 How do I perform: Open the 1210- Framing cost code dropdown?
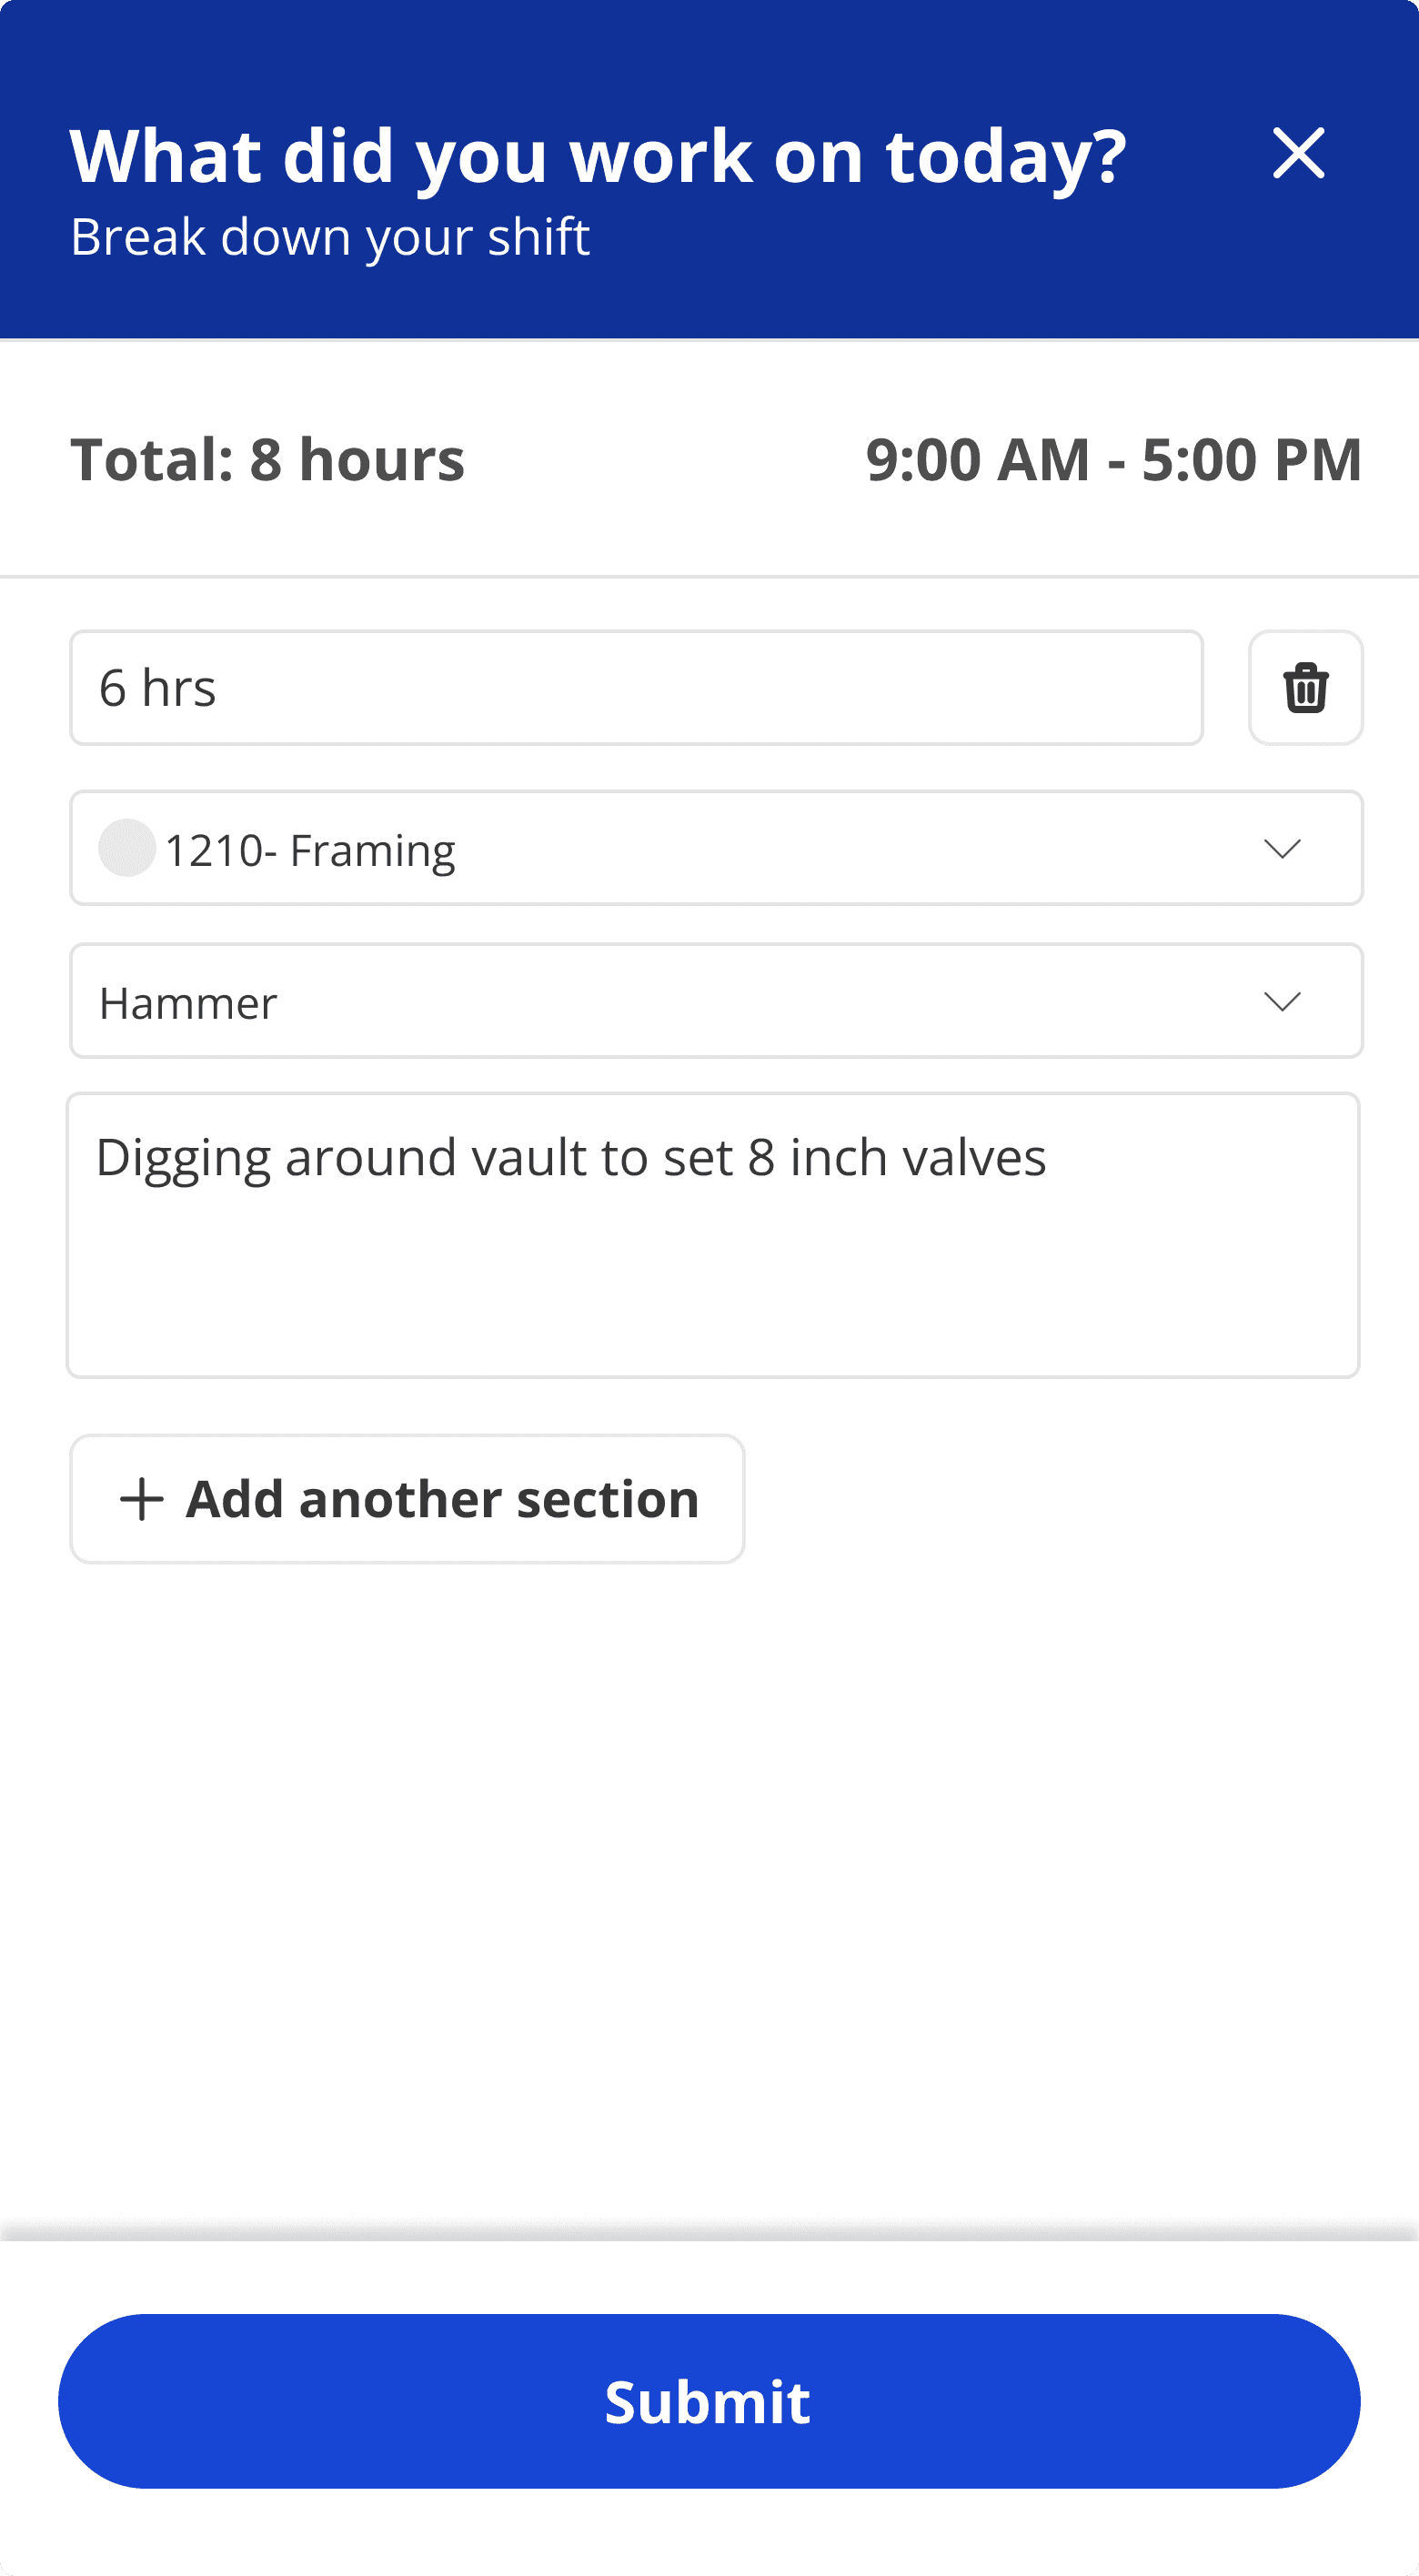point(715,848)
